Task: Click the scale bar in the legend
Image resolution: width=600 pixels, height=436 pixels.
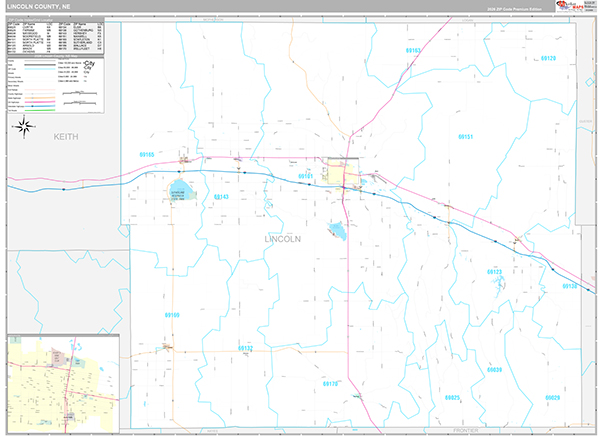Action: (x=75, y=95)
